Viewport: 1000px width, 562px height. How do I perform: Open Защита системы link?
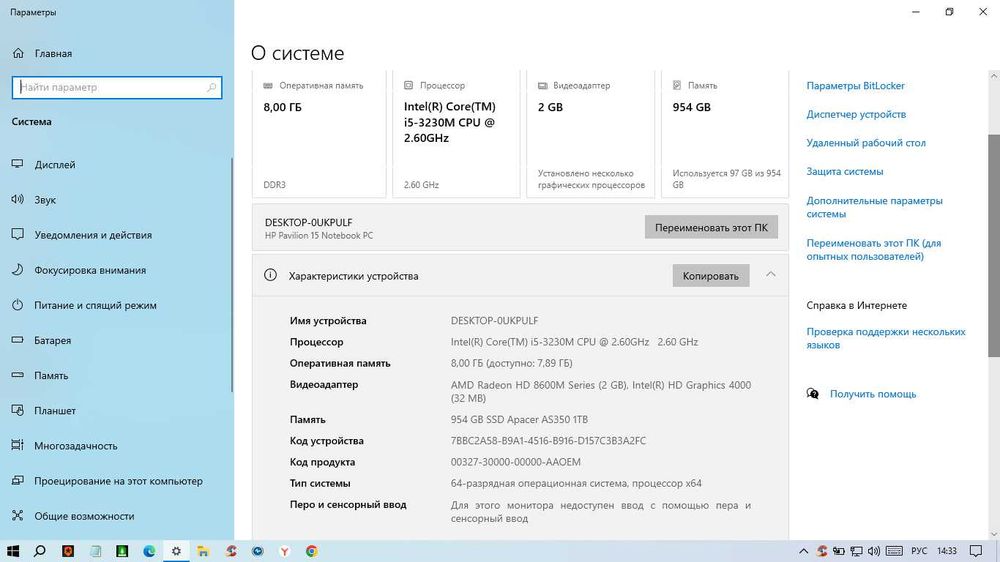[x=844, y=171]
